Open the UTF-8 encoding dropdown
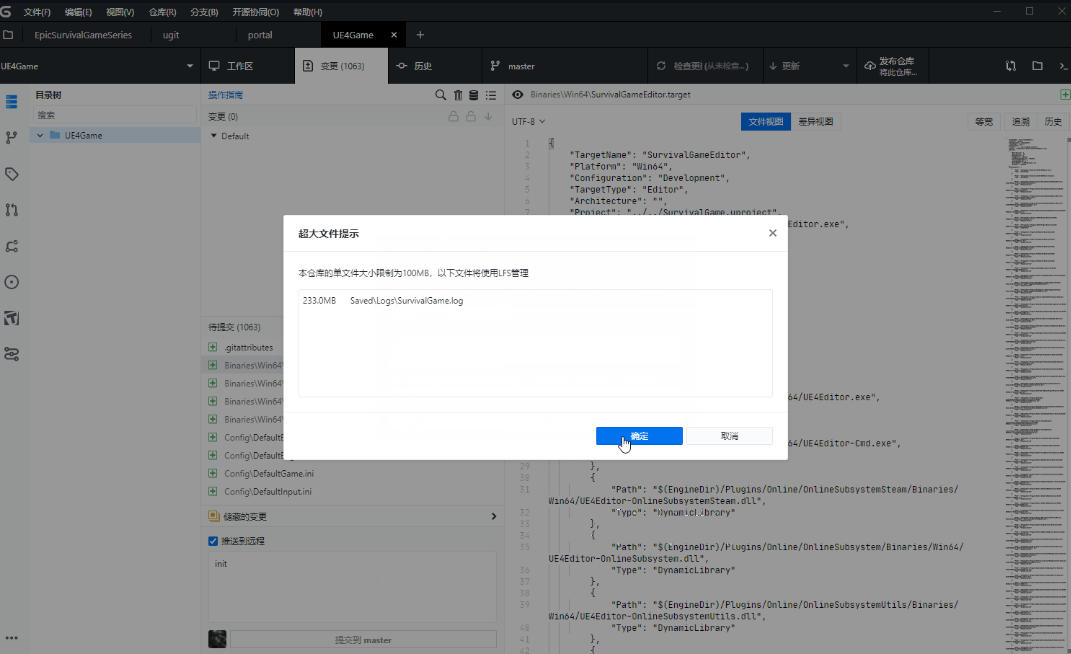Image resolution: width=1071 pixels, height=654 pixels. tap(528, 122)
